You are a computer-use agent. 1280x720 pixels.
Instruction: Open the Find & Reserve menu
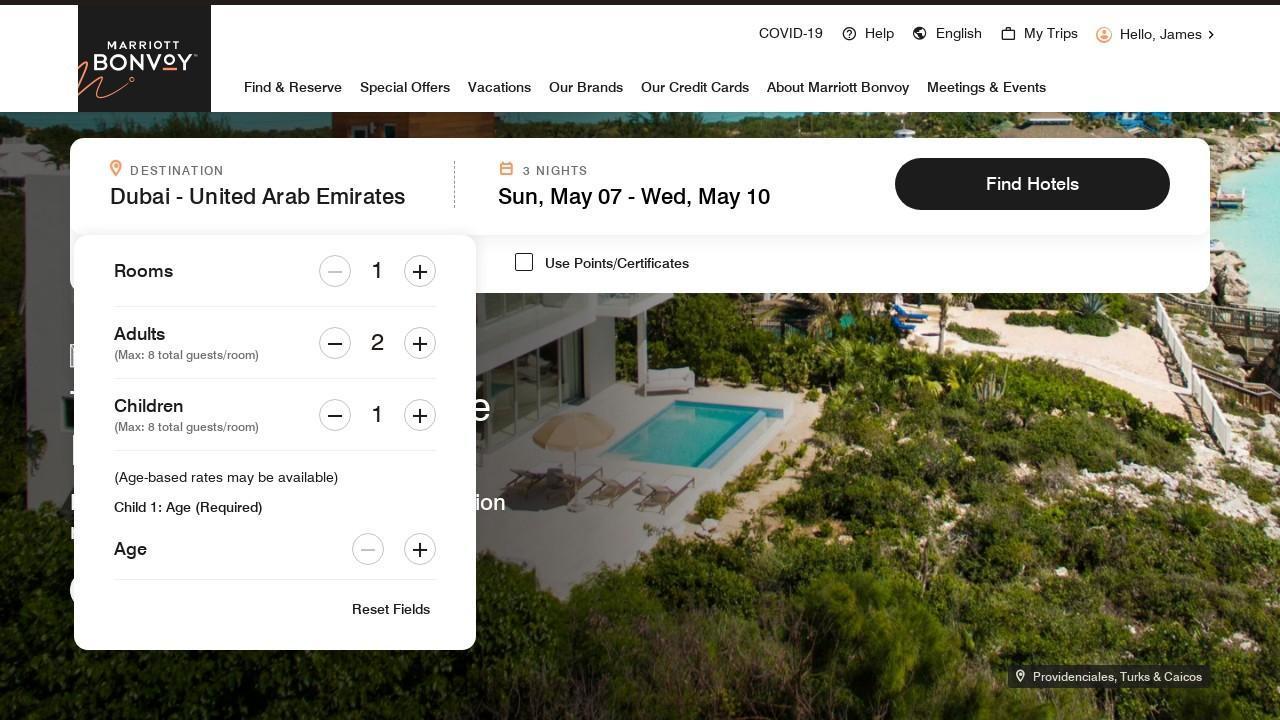pos(293,87)
